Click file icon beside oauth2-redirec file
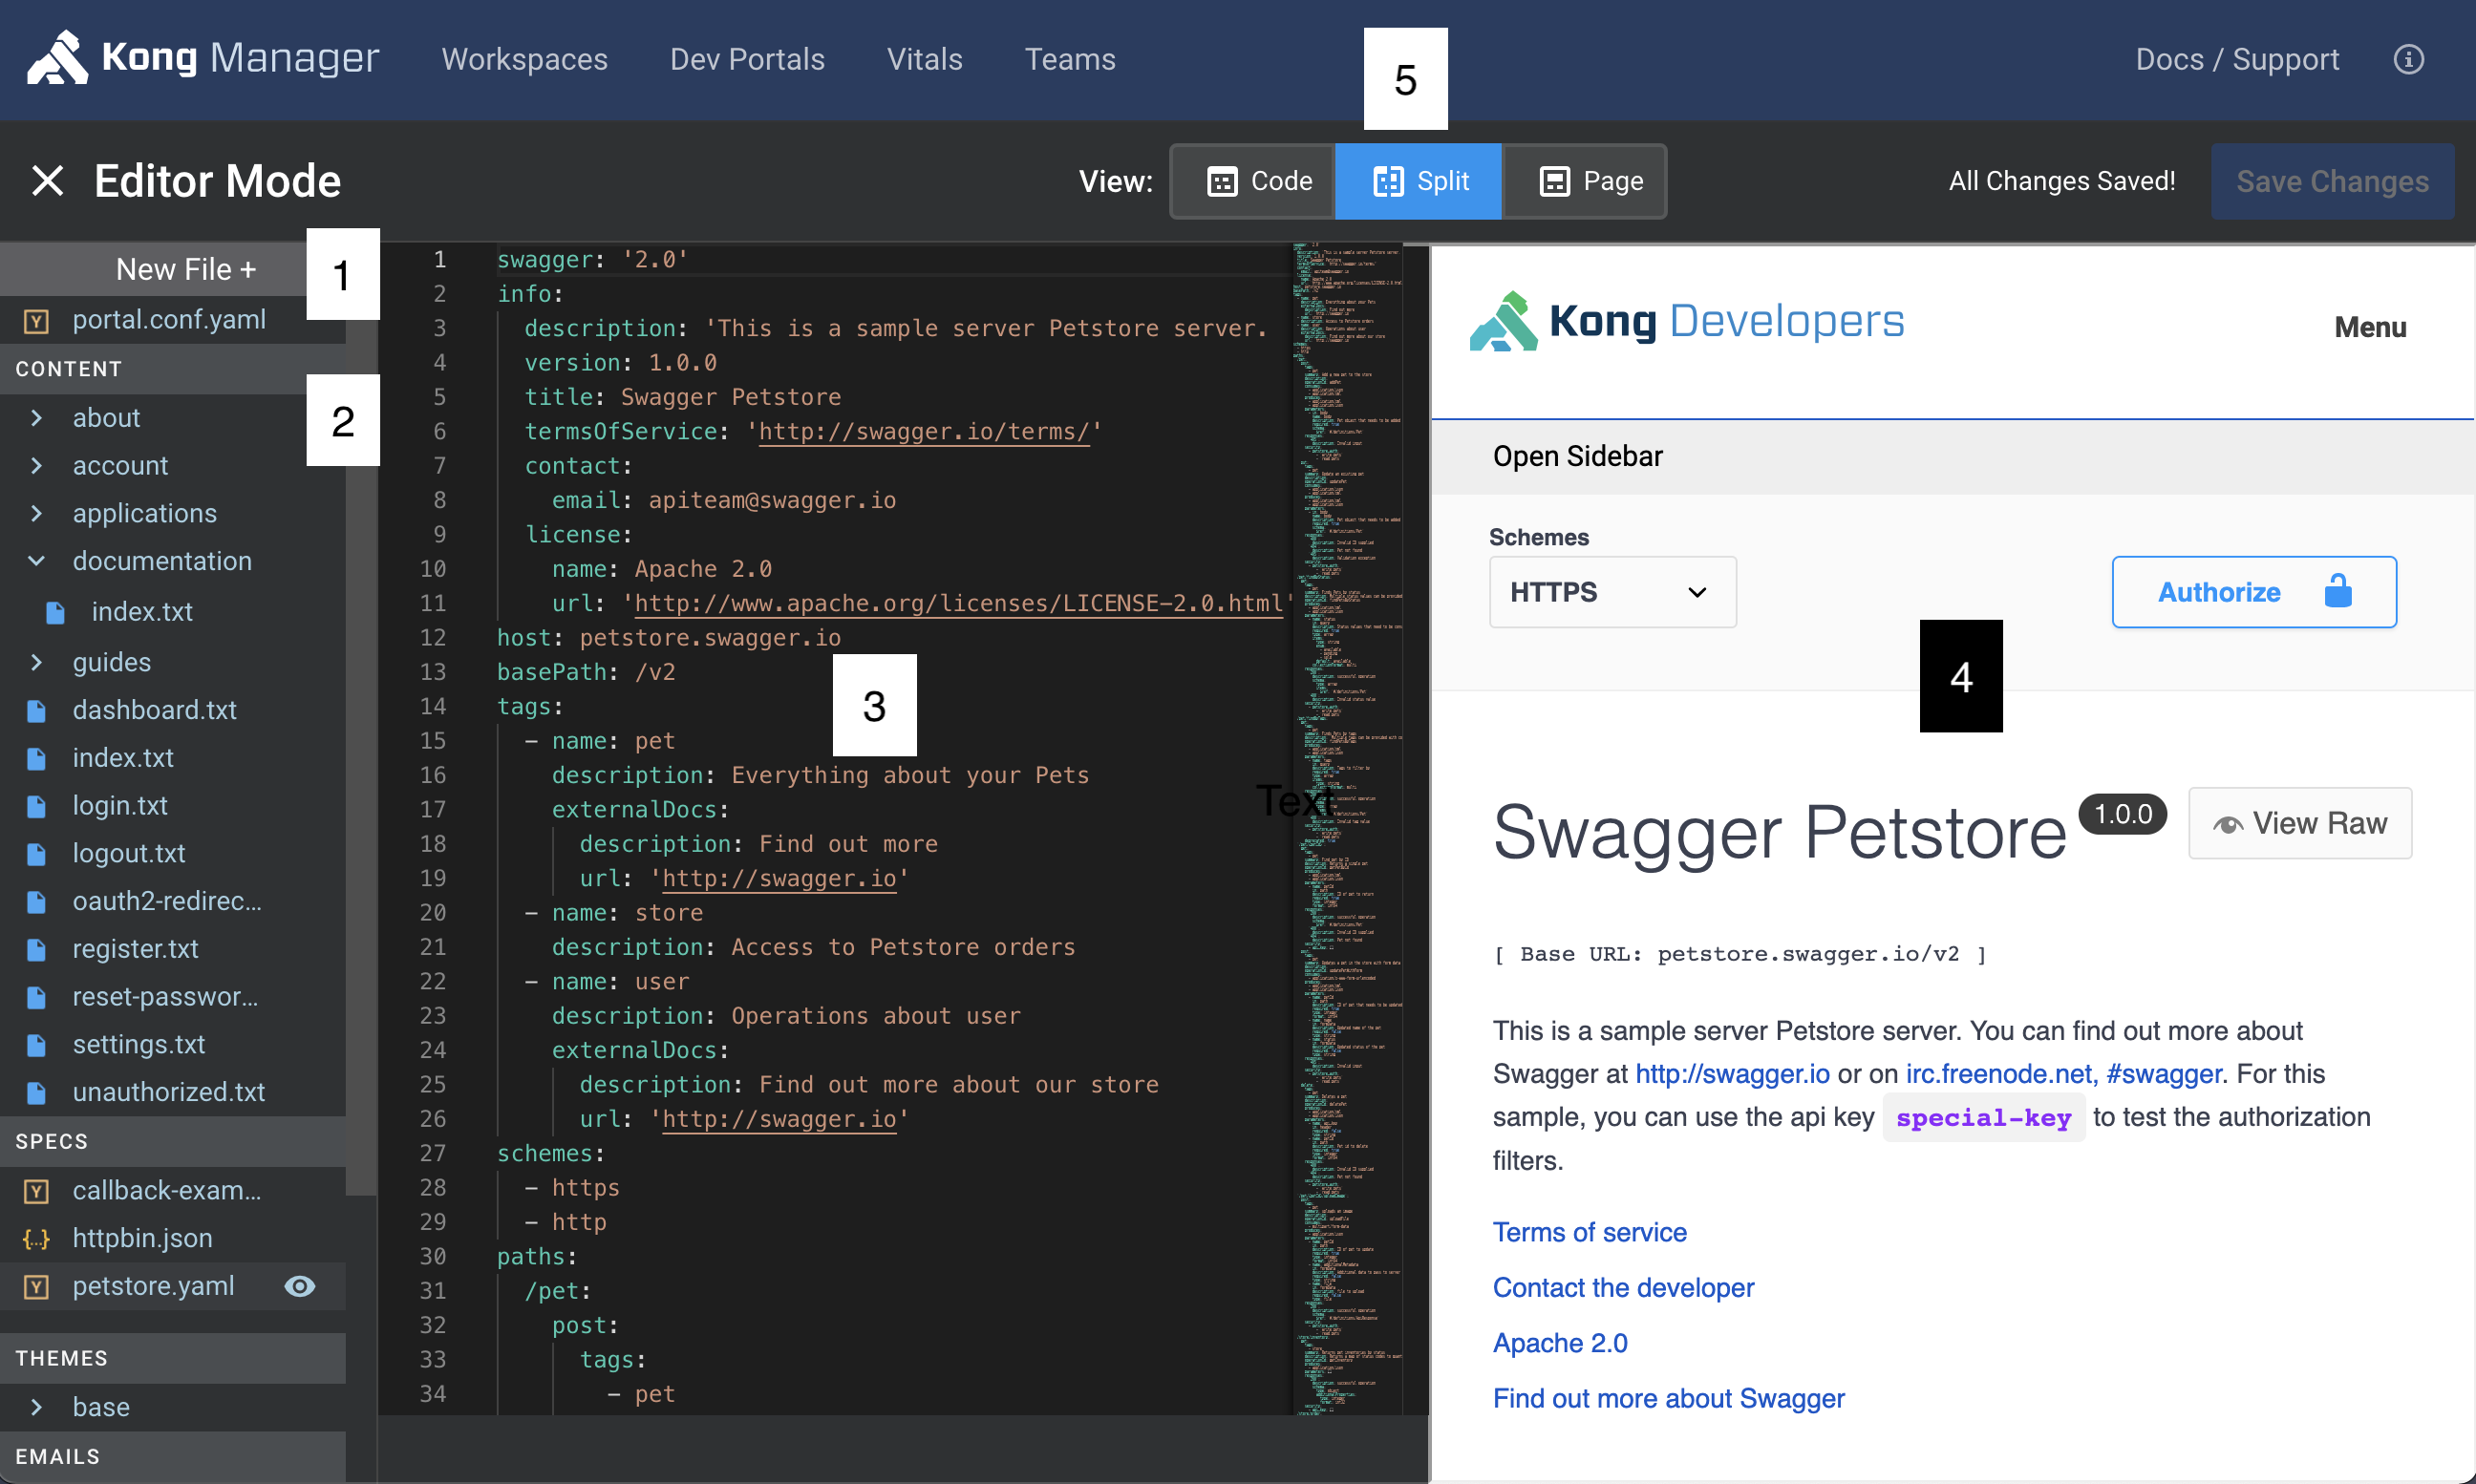The image size is (2476, 1484). pyautogui.click(x=36, y=901)
